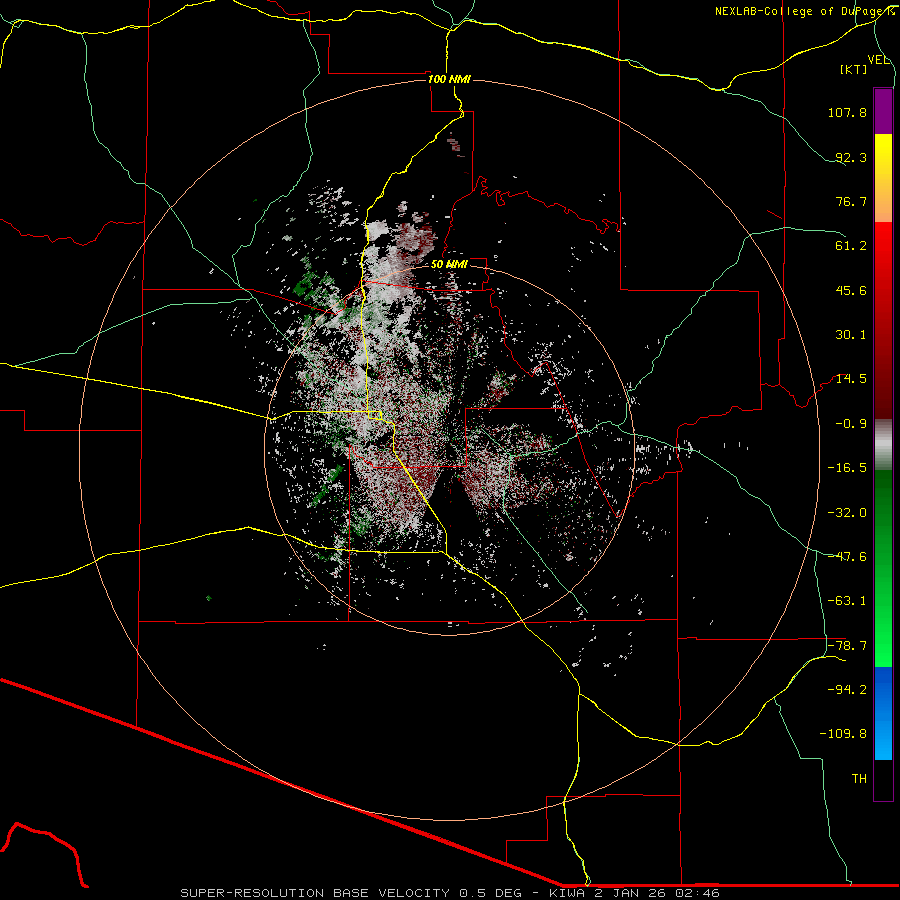
Task: Select the -16.5 legend value
Action: [847, 468]
